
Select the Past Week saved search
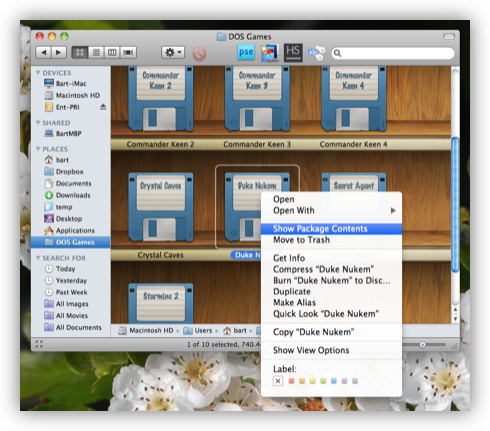[71, 292]
